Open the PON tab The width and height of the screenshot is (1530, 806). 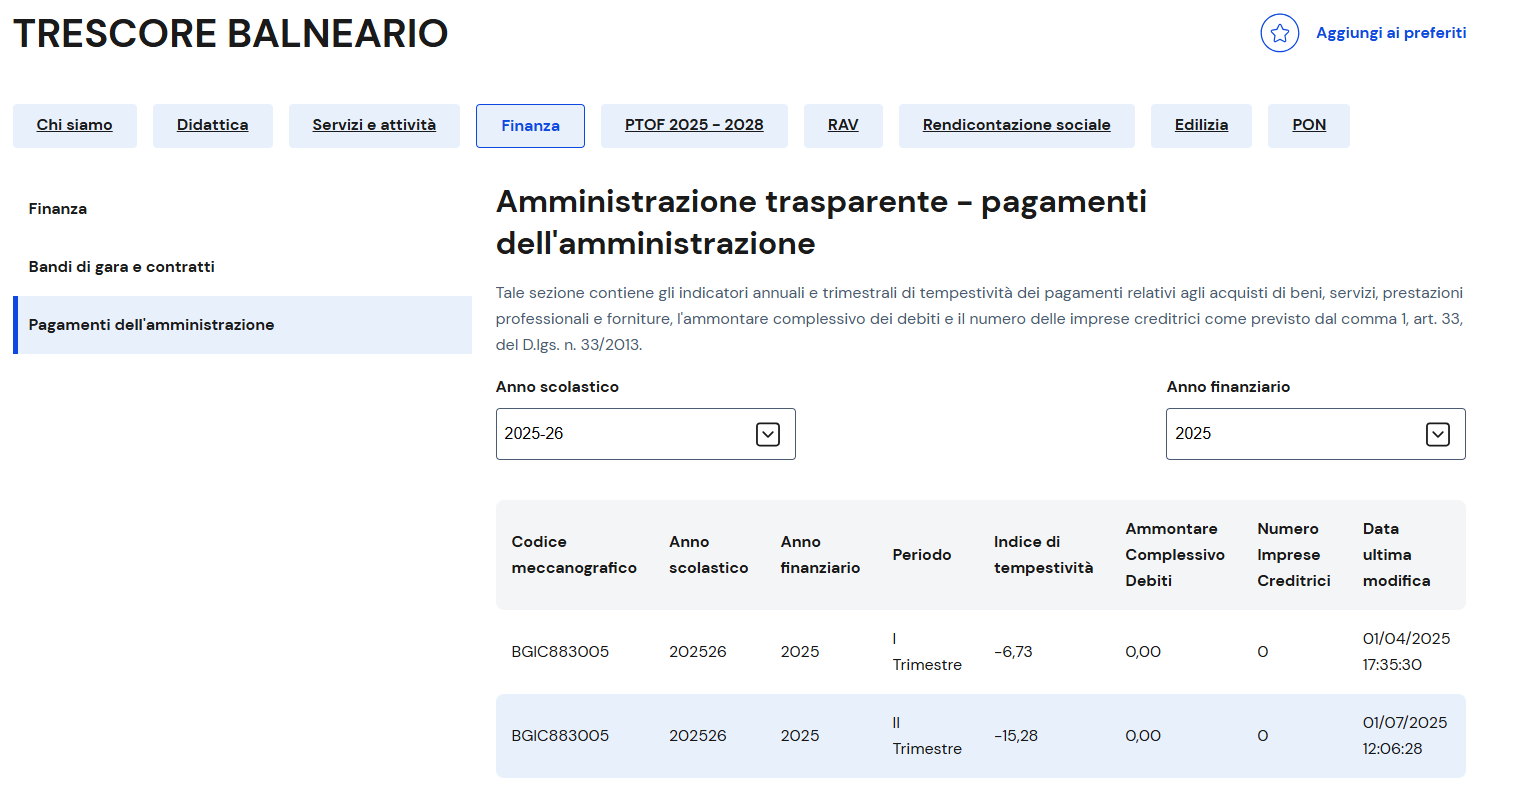click(x=1308, y=125)
